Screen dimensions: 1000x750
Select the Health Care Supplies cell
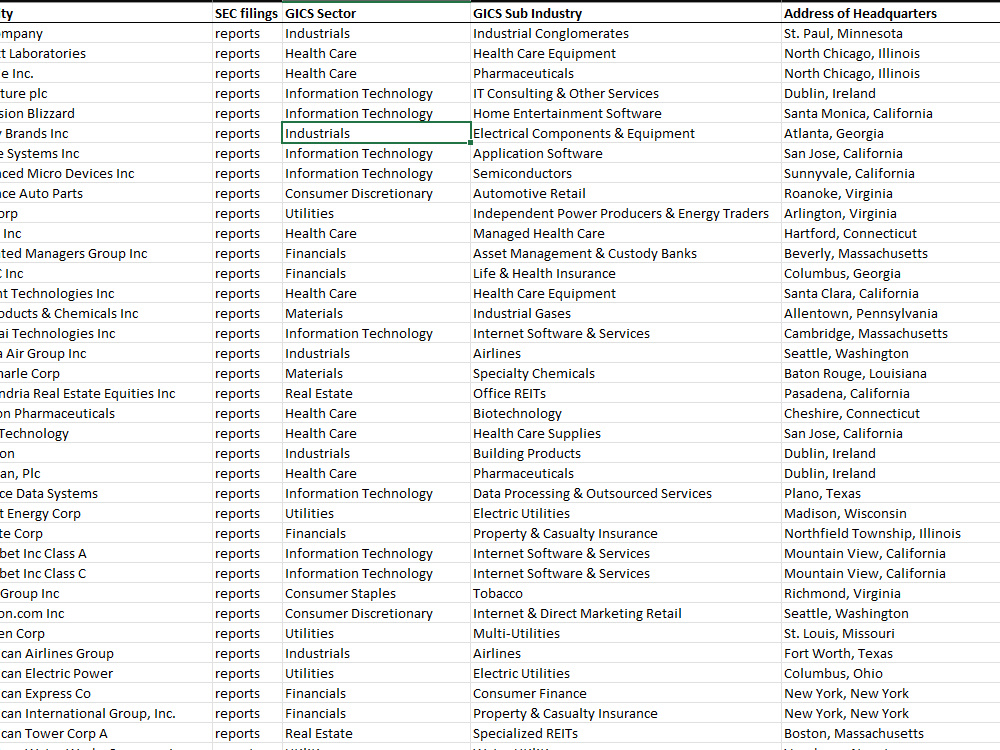click(x=625, y=433)
